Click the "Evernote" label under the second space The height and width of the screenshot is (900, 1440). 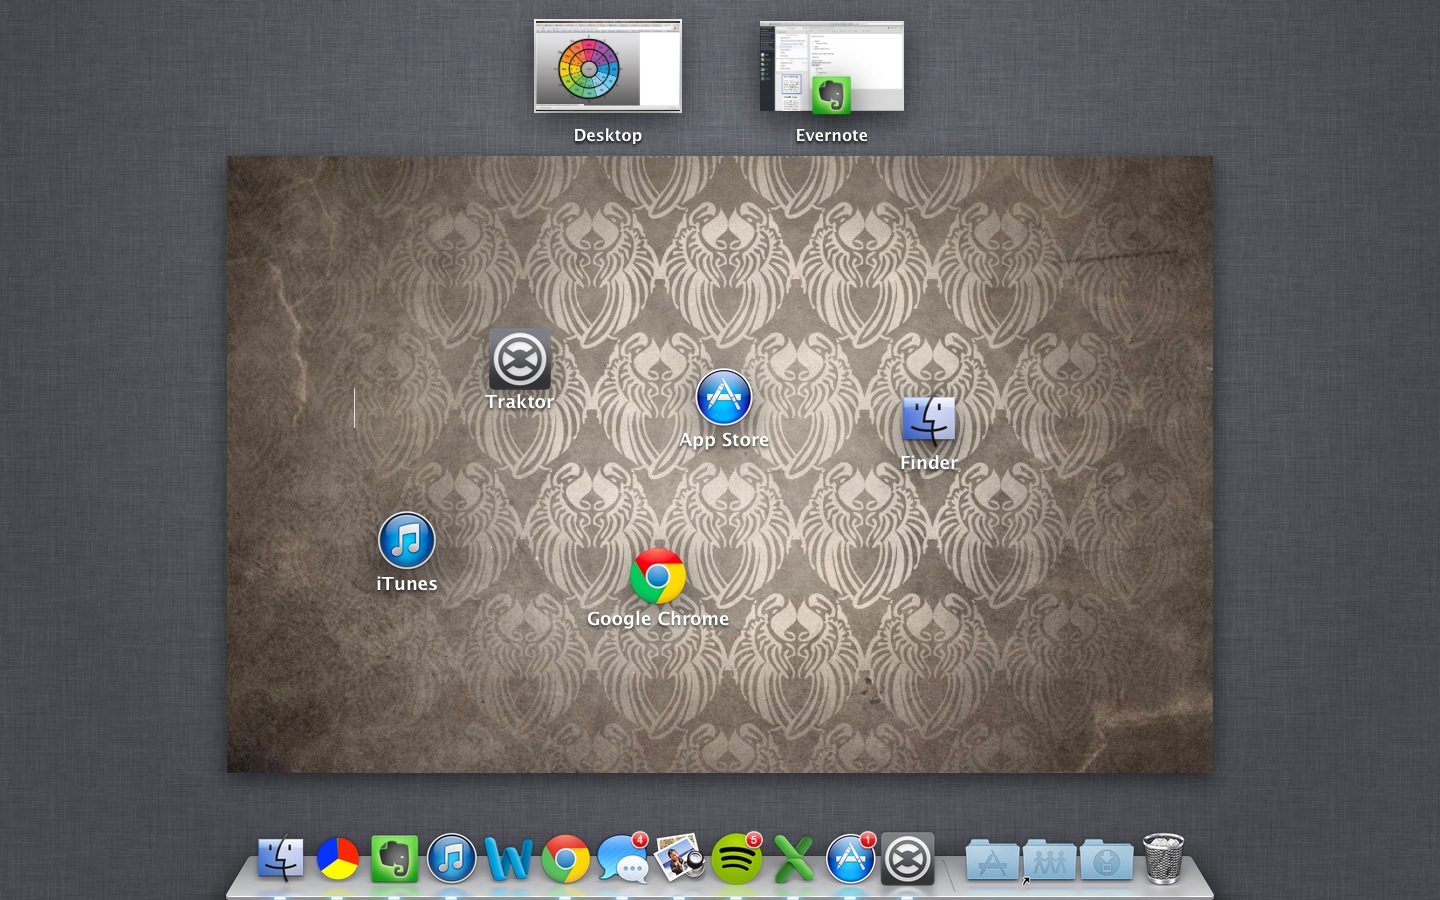pyautogui.click(x=832, y=135)
